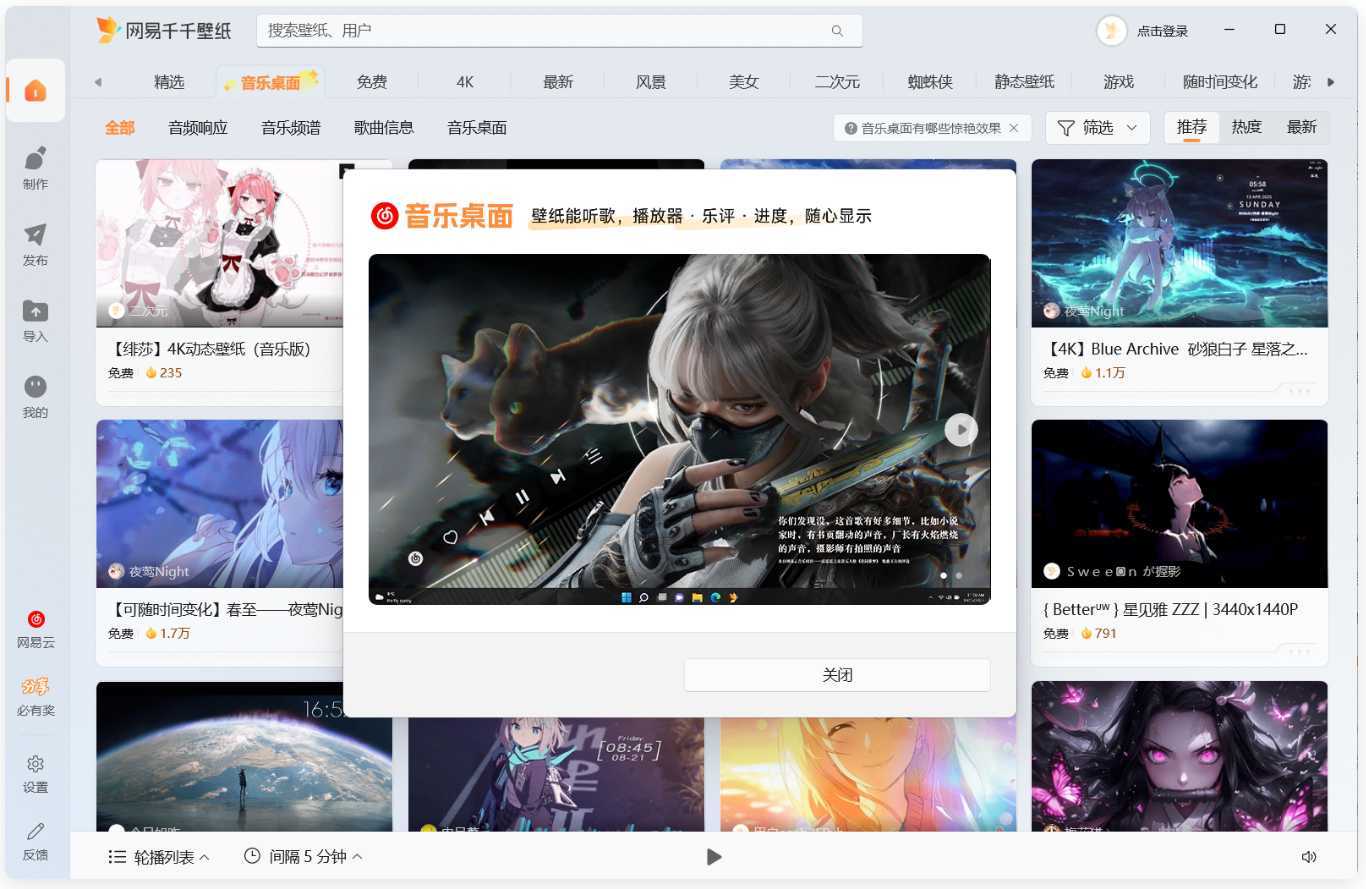
Task: Filter by 音乐频谱
Action: [291, 128]
